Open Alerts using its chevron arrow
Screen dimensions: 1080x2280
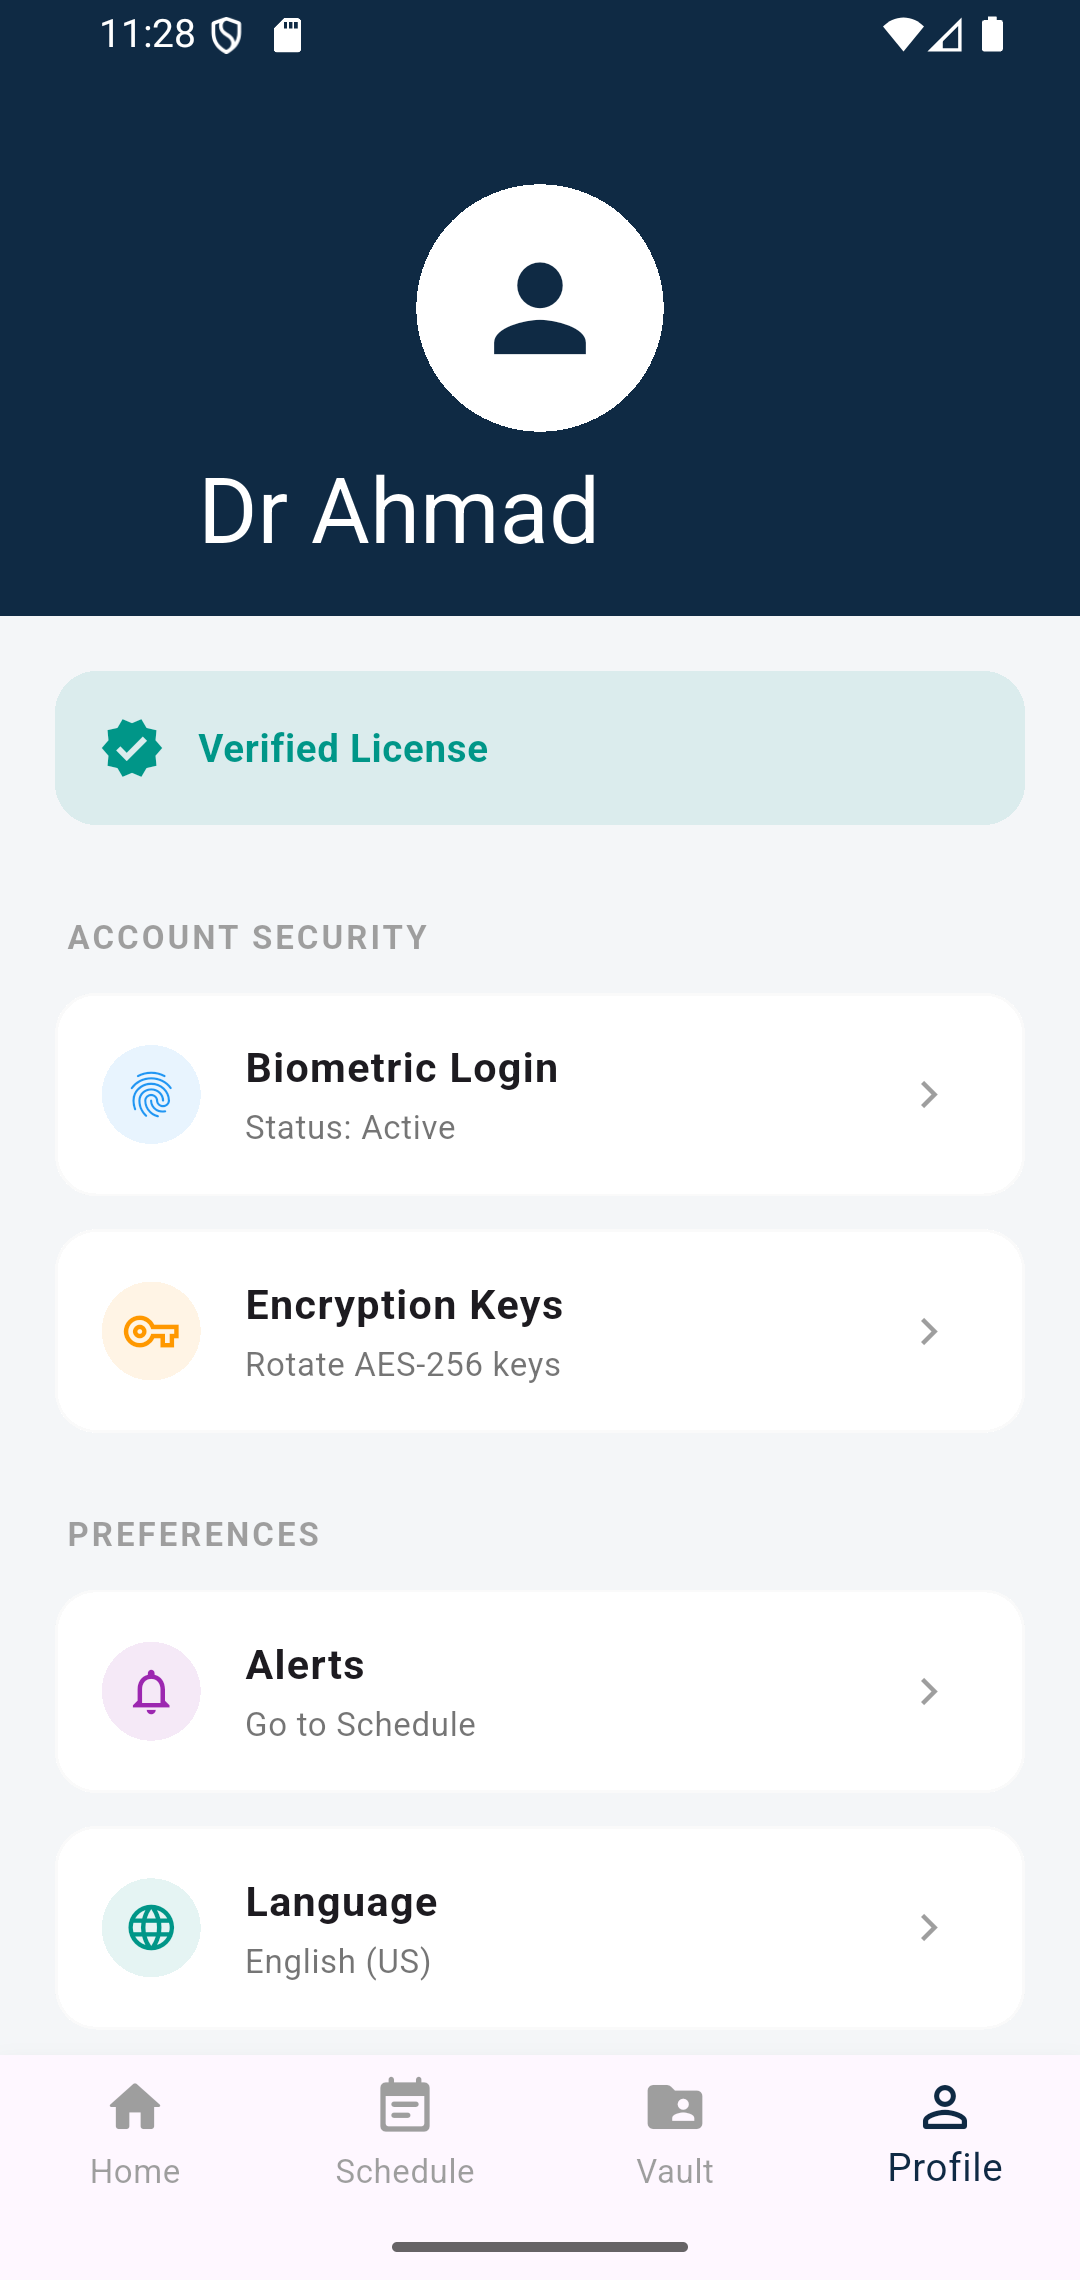pos(928,1691)
